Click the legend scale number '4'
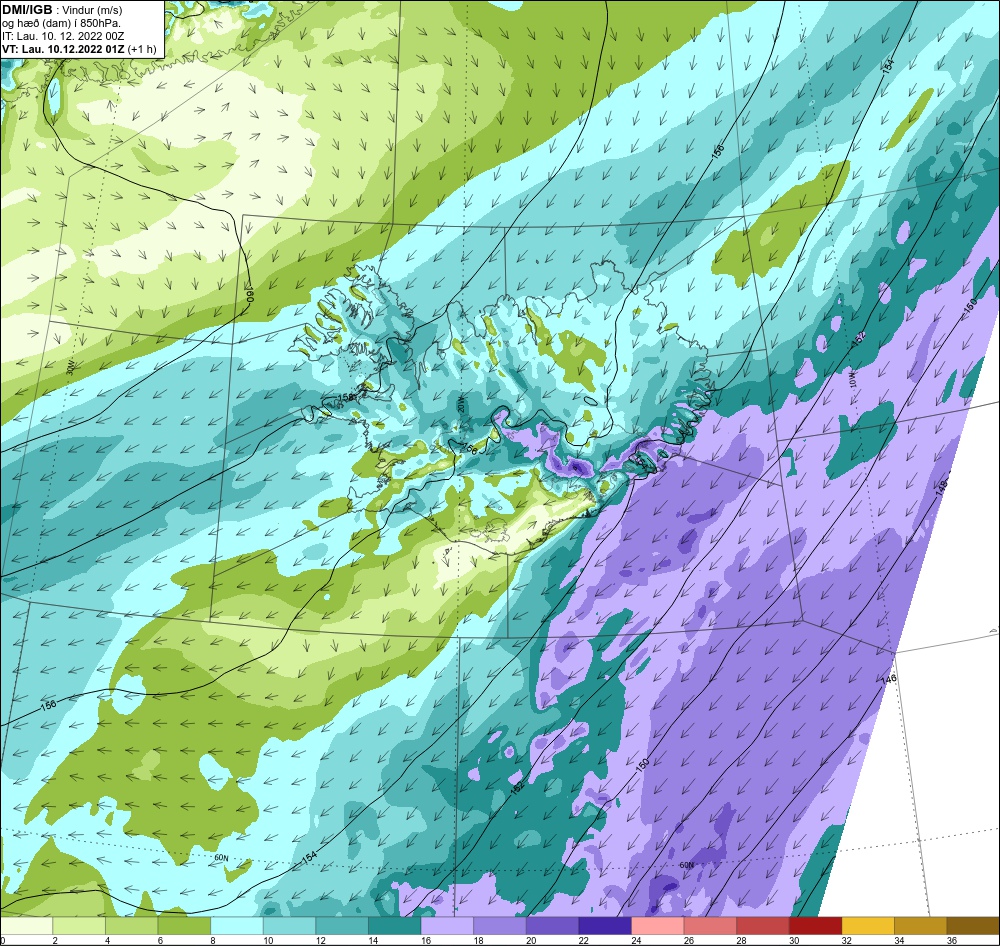This screenshot has height=946, width=1000. coord(107,940)
